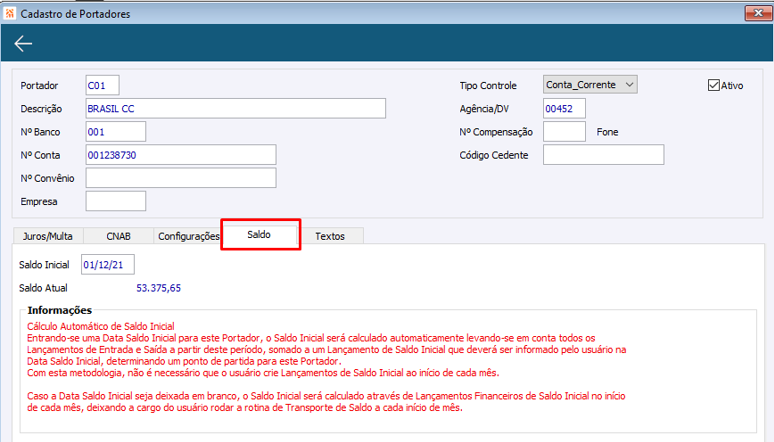Viewport: 774px width, 442px height.
Task: Close the Cadastro de Portadores window
Action: [x=758, y=13]
